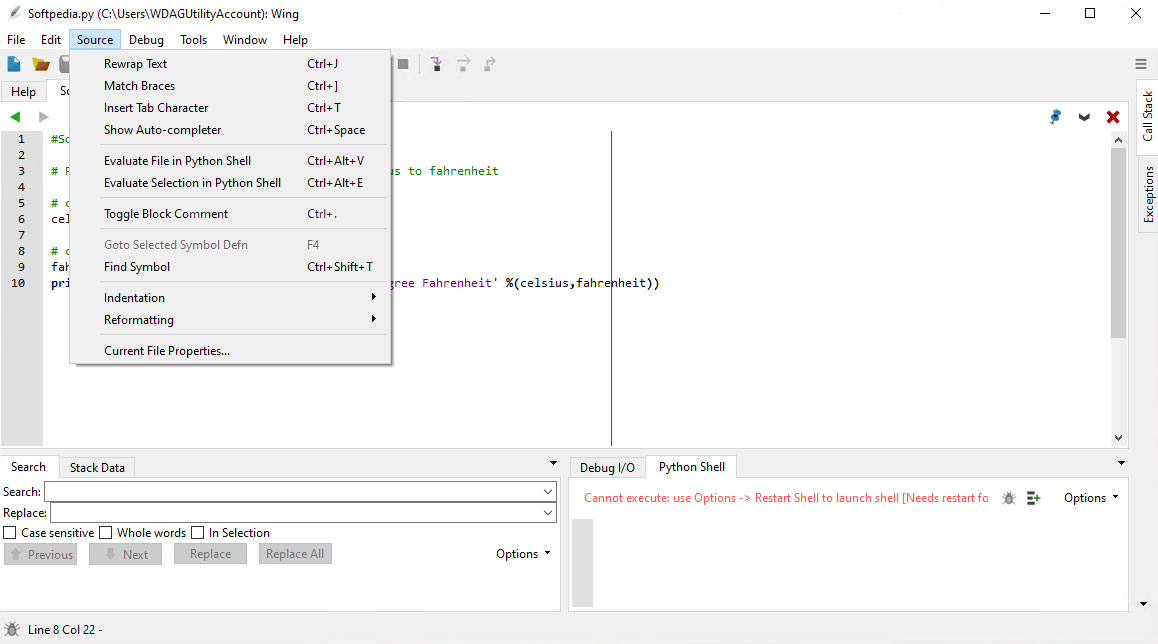Click the Next search button
Viewport: 1158px width, 644px height.
(126, 554)
